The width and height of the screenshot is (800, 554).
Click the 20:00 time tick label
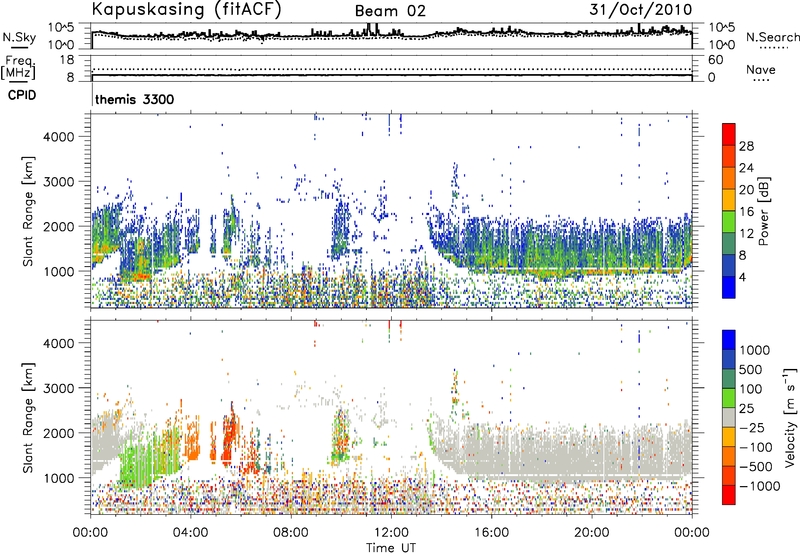click(591, 533)
